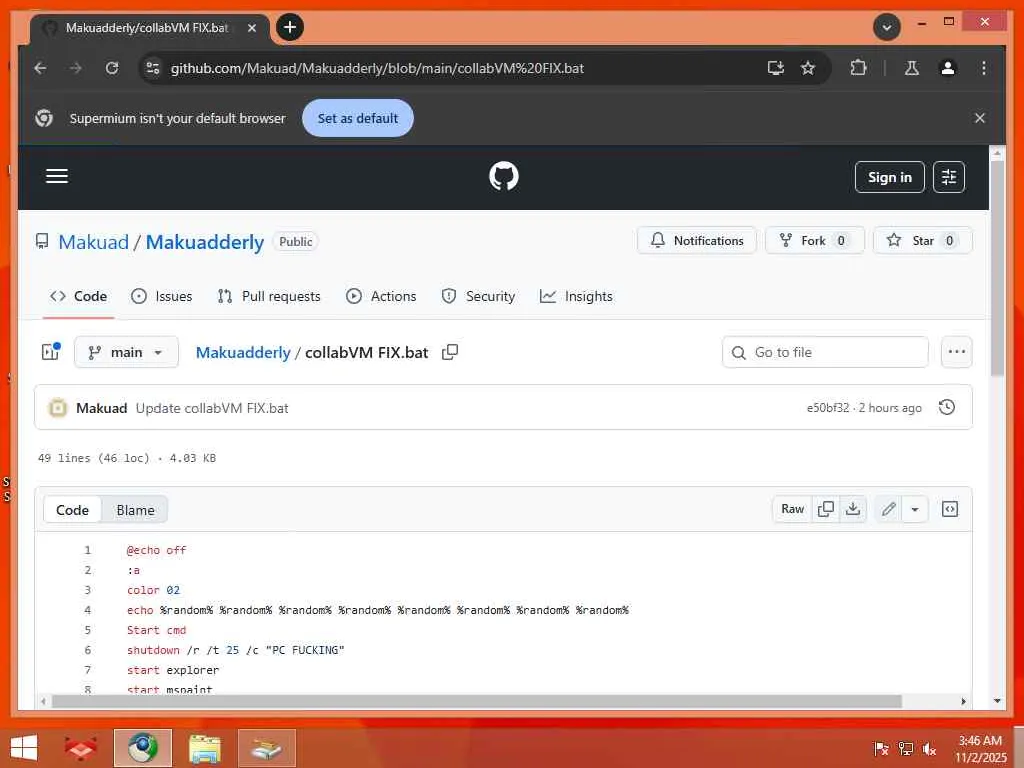Switch to the Pull requests tab
1024x768 pixels.
pos(269,296)
